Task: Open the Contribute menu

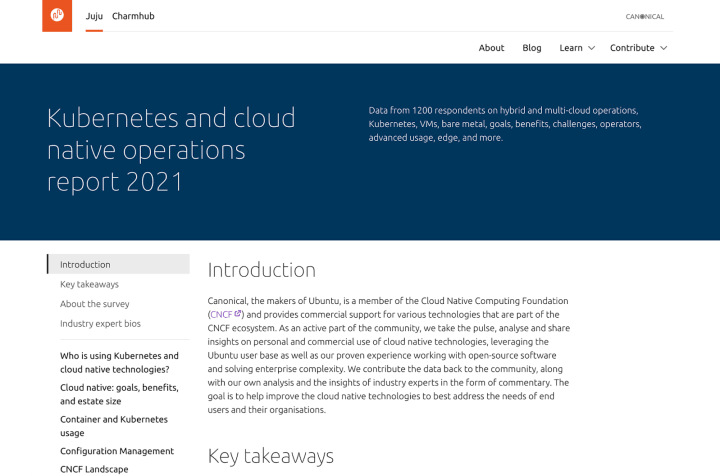Action: point(638,48)
